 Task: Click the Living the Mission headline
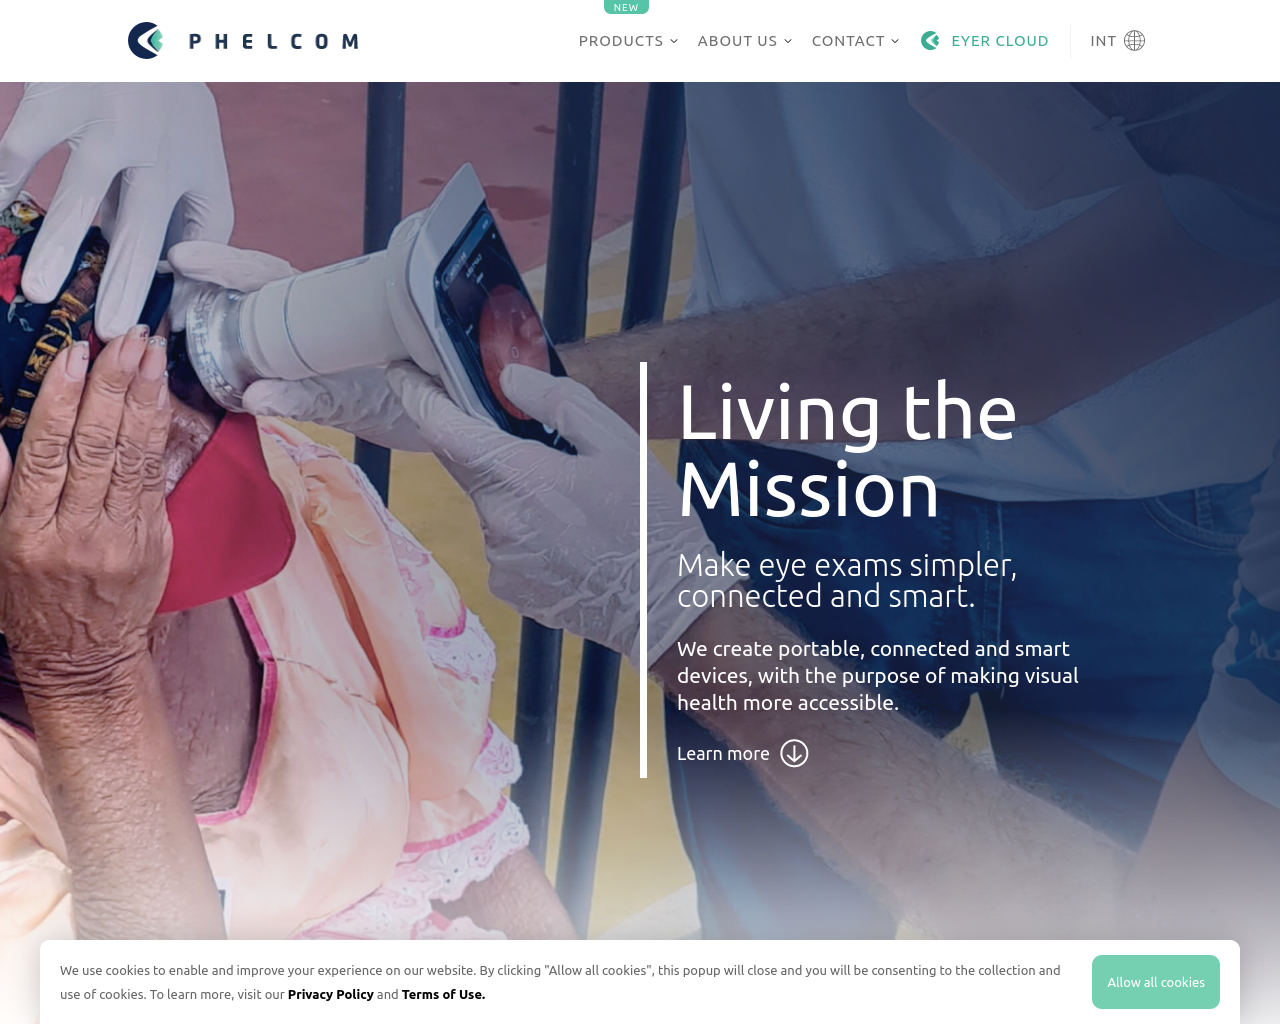tap(847, 451)
